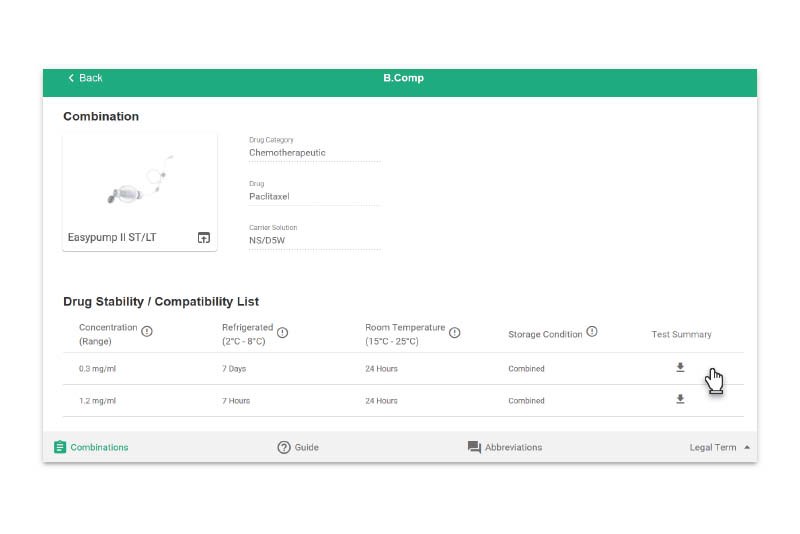Click the Back chevron arrow icon
This screenshot has height=534, width=800.
coord(71,78)
